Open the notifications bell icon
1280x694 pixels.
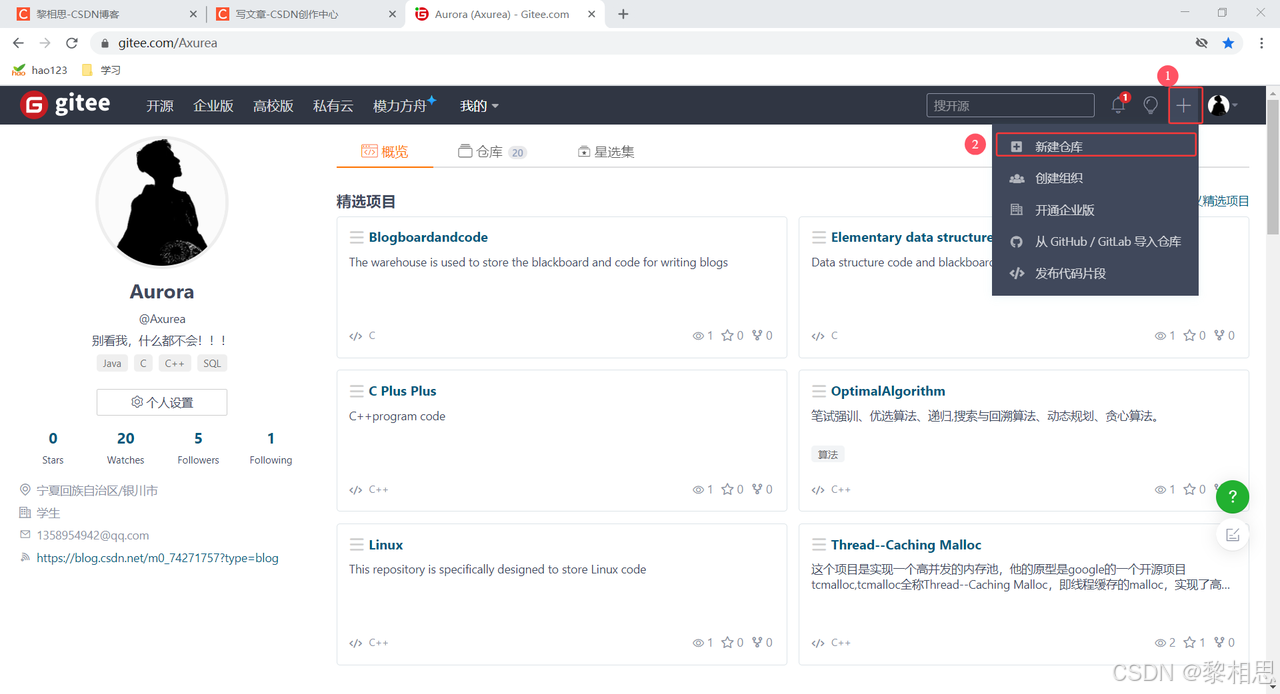coord(1118,105)
